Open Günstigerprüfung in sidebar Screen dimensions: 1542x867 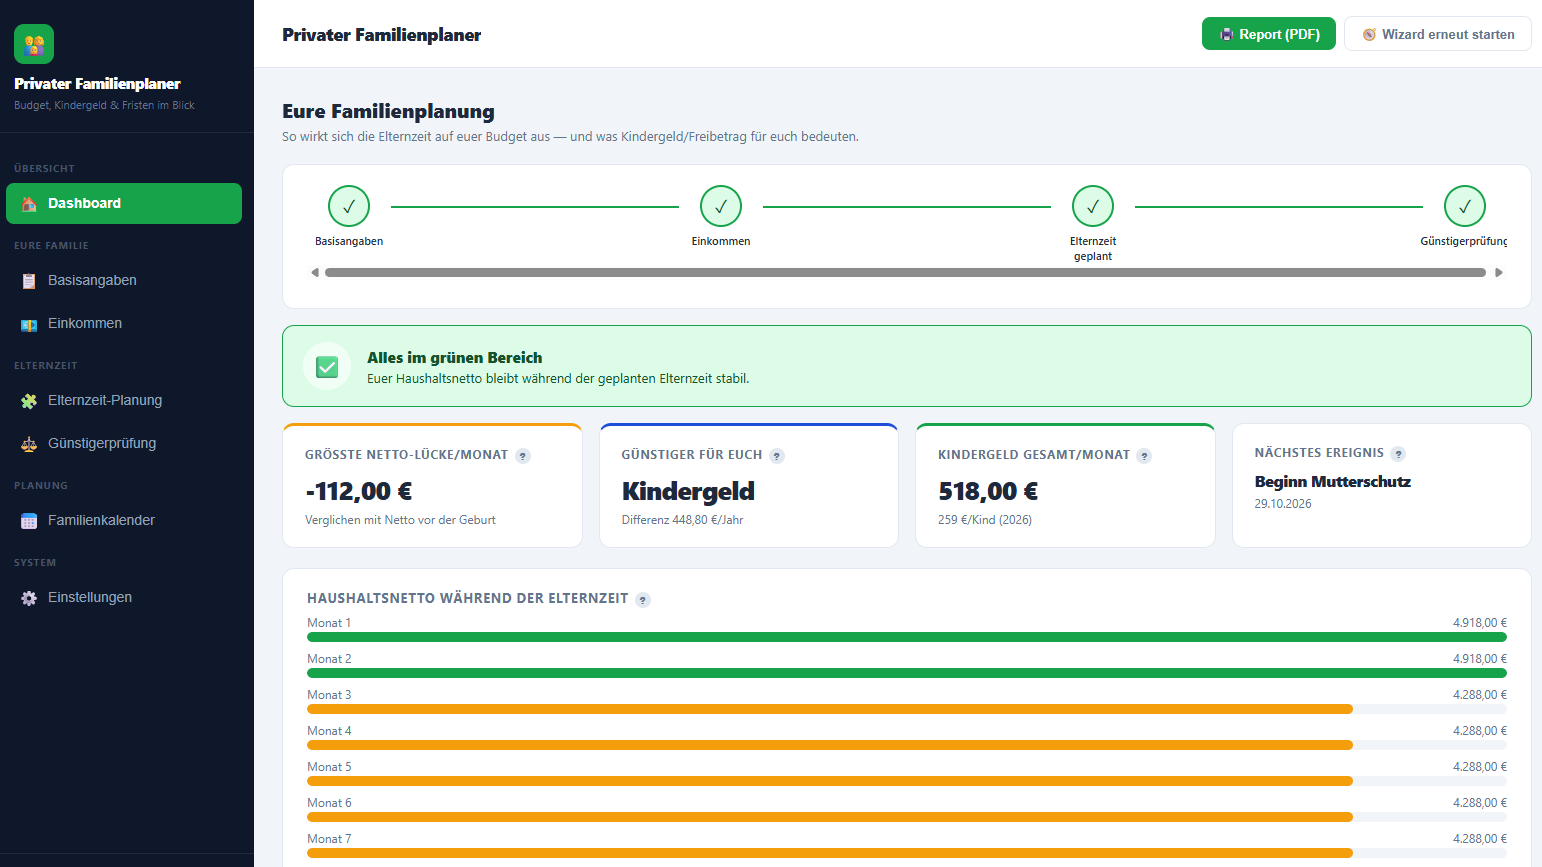[124, 443]
